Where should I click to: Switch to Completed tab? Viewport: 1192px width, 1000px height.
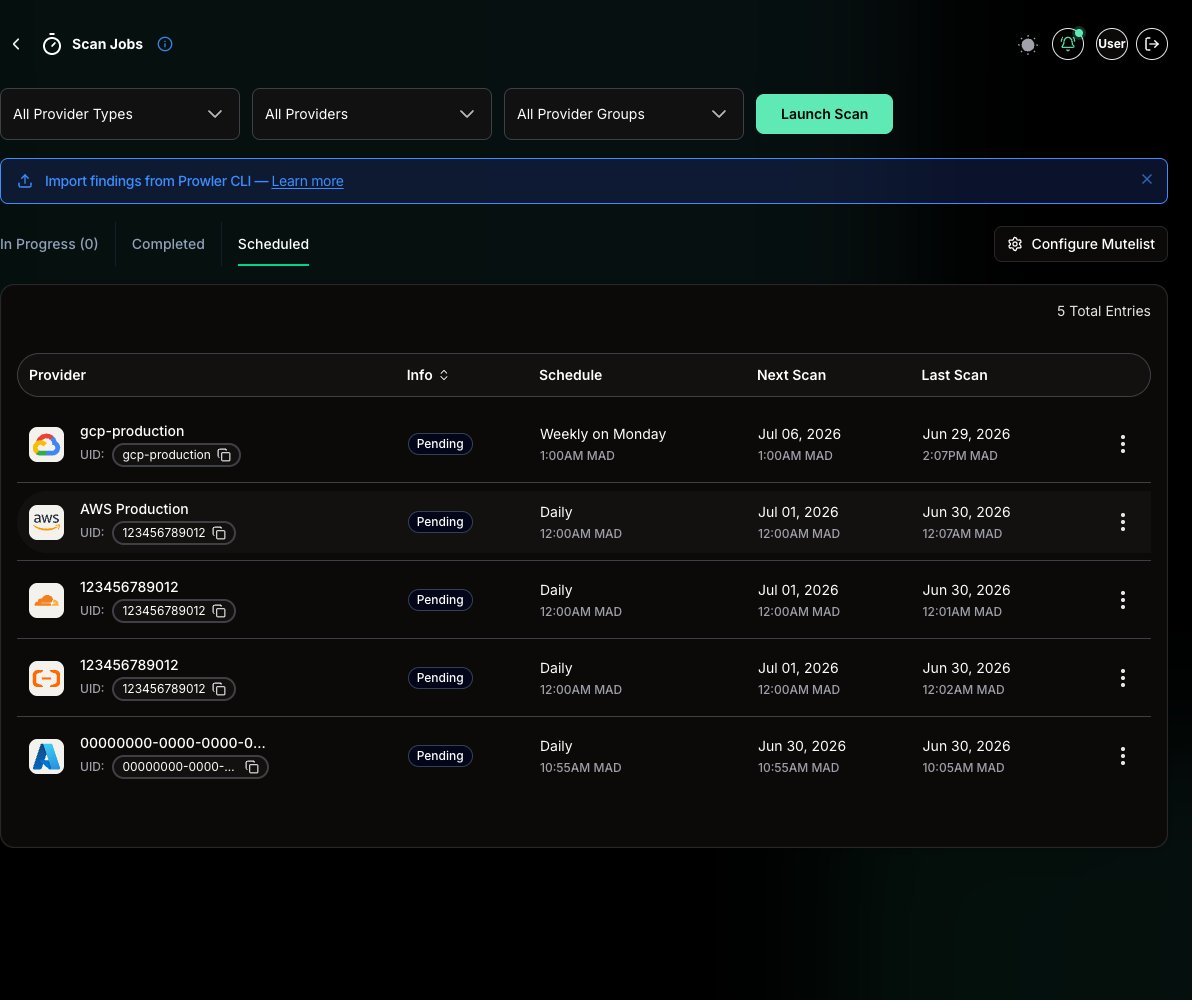(x=168, y=244)
